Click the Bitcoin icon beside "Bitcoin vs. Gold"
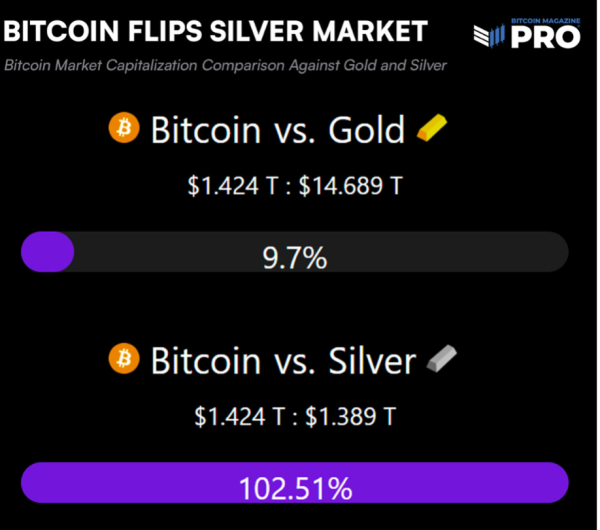This screenshot has height=530, width=600. point(124,129)
